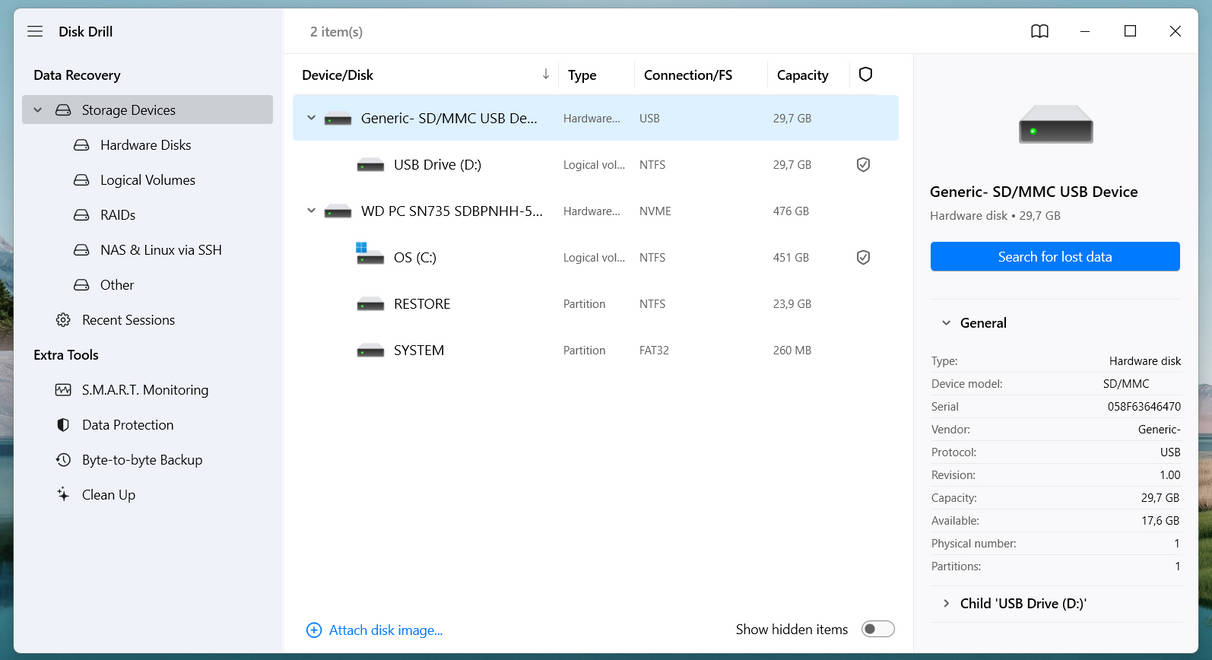Click the 2 item(s) count label

(336, 32)
